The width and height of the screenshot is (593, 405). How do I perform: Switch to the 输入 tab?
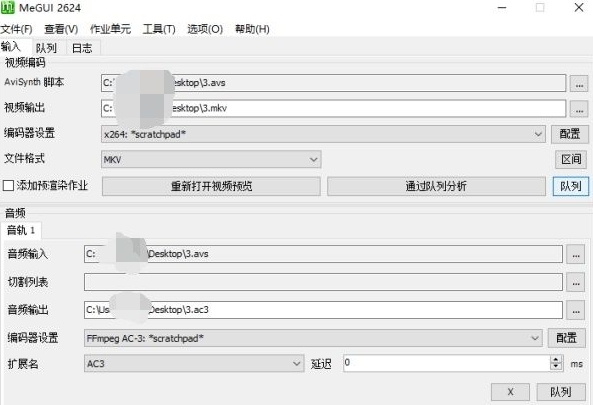15,47
